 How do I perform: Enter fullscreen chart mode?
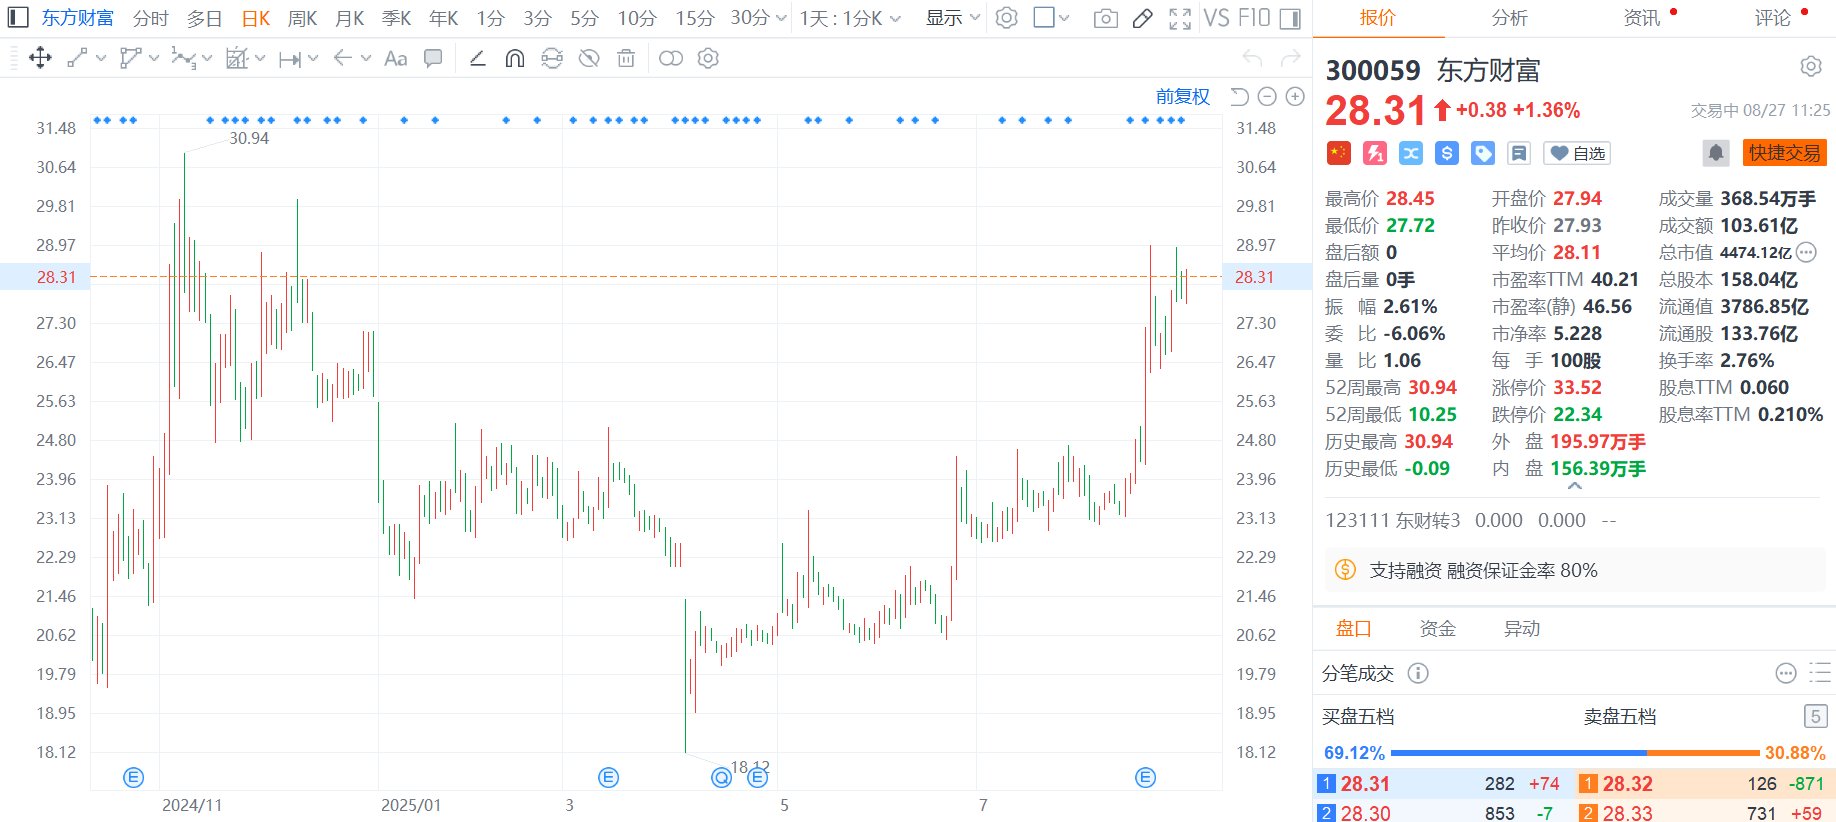click(1180, 19)
